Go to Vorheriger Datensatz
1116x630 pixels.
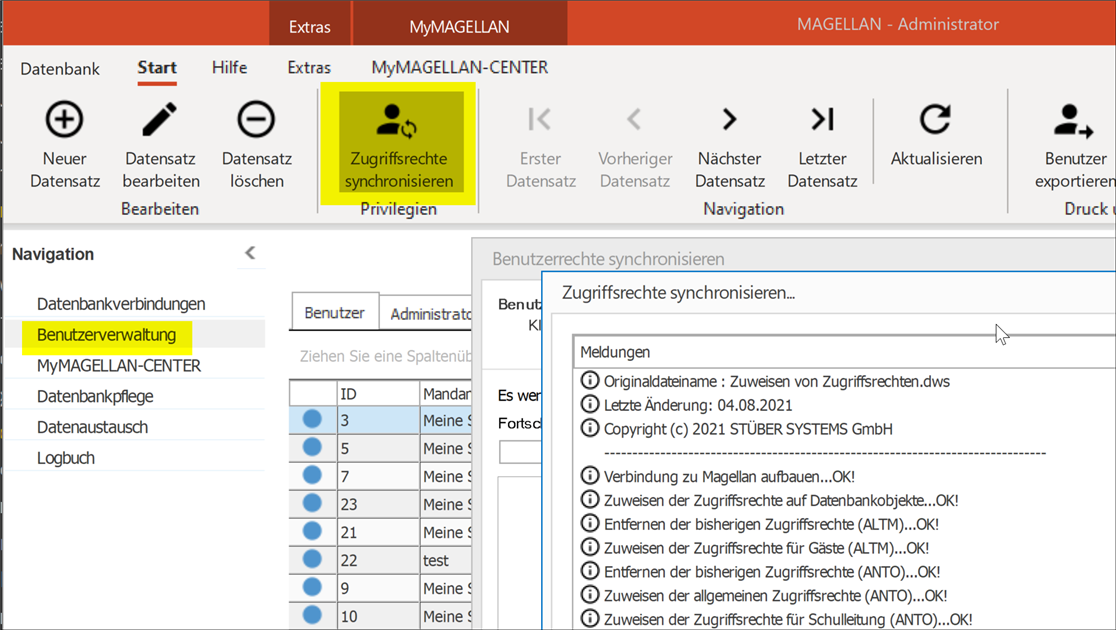coord(635,147)
